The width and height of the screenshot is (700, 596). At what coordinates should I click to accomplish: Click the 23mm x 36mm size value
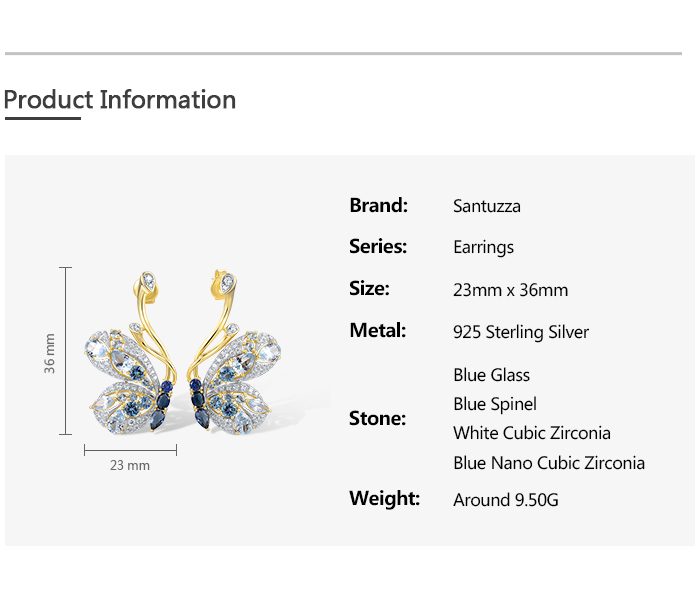(510, 290)
